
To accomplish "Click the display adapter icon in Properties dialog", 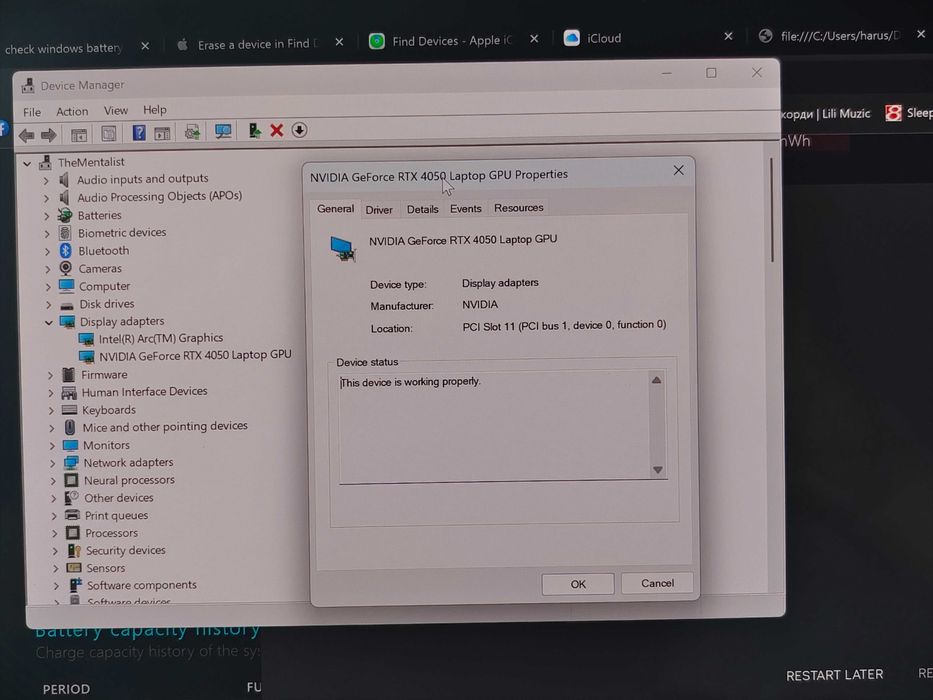I will point(343,248).
